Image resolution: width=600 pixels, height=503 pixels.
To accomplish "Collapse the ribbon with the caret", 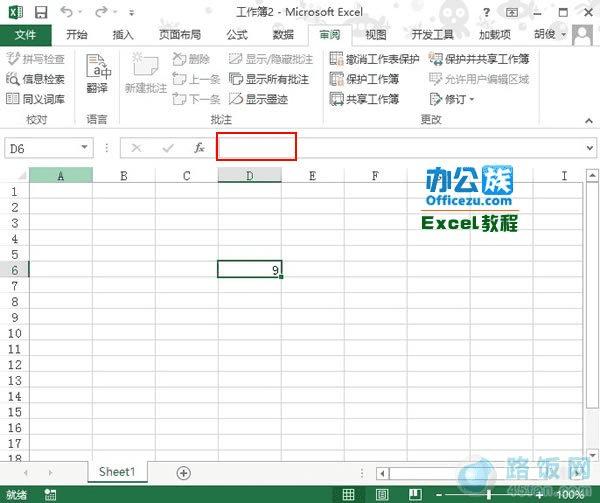I will pos(589,121).
